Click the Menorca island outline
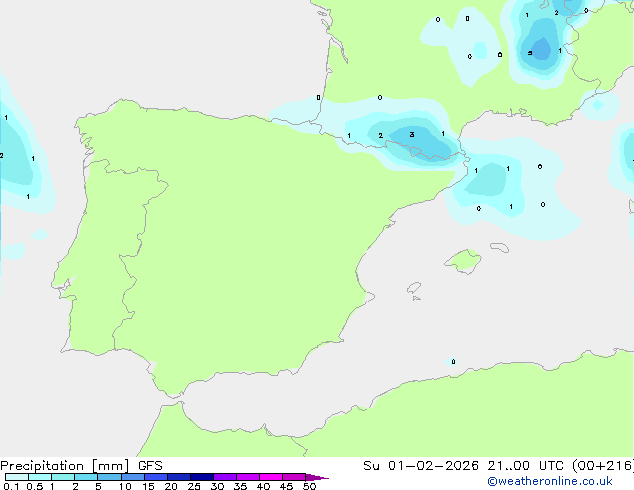634x490 pixels. [500, 247]
